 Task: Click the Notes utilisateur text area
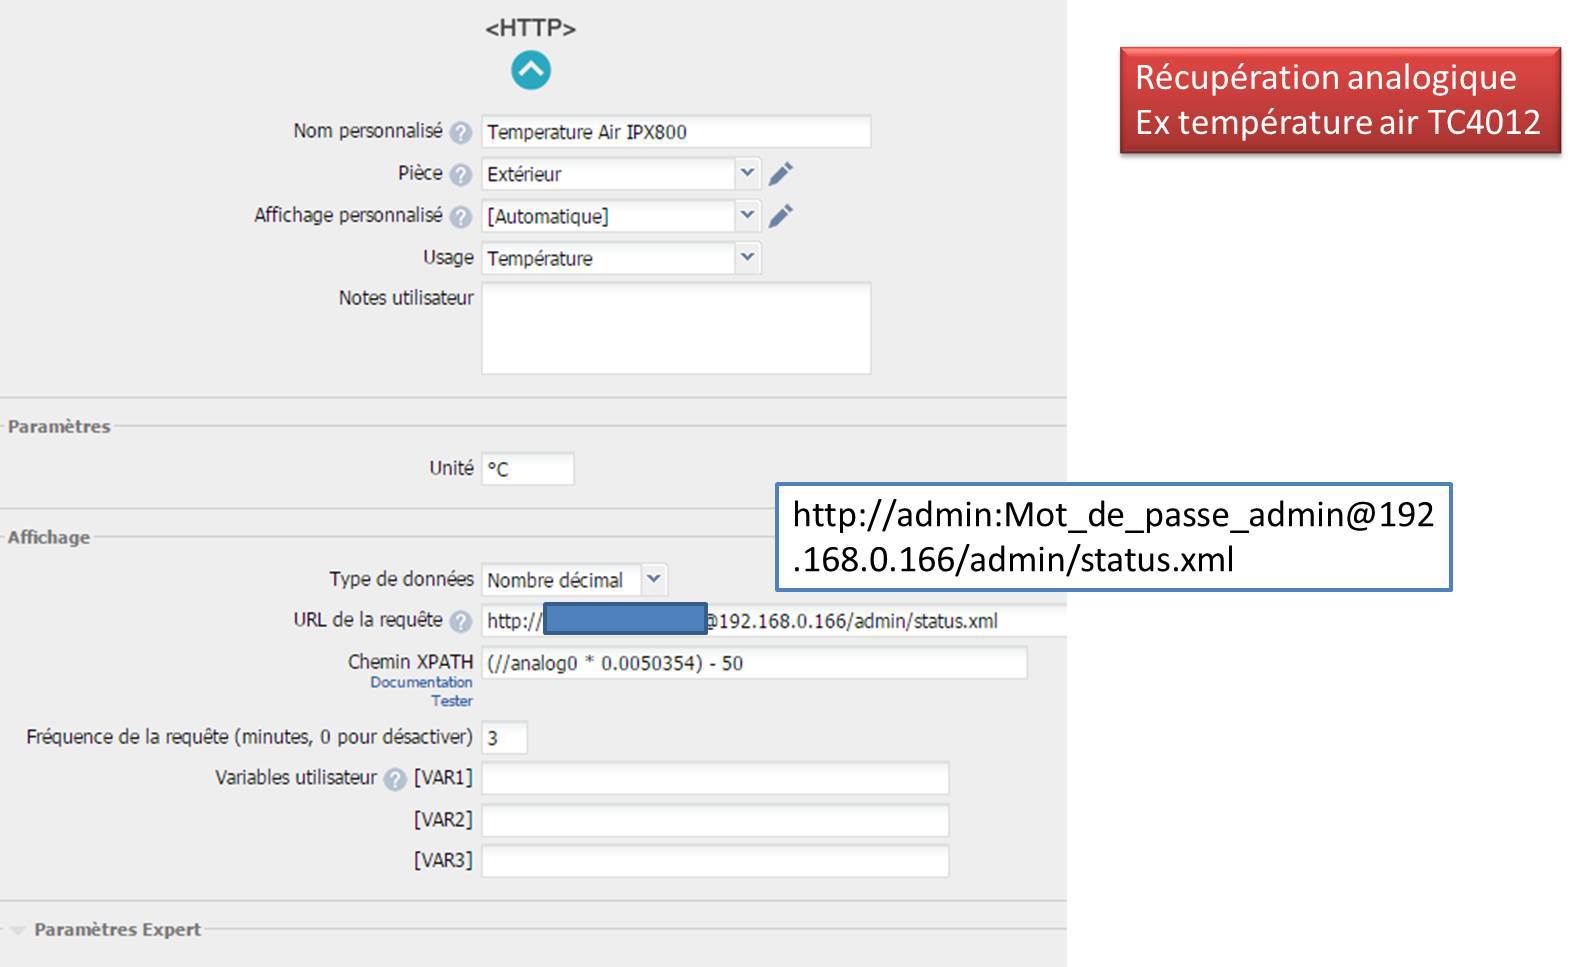tap(675, 328)
